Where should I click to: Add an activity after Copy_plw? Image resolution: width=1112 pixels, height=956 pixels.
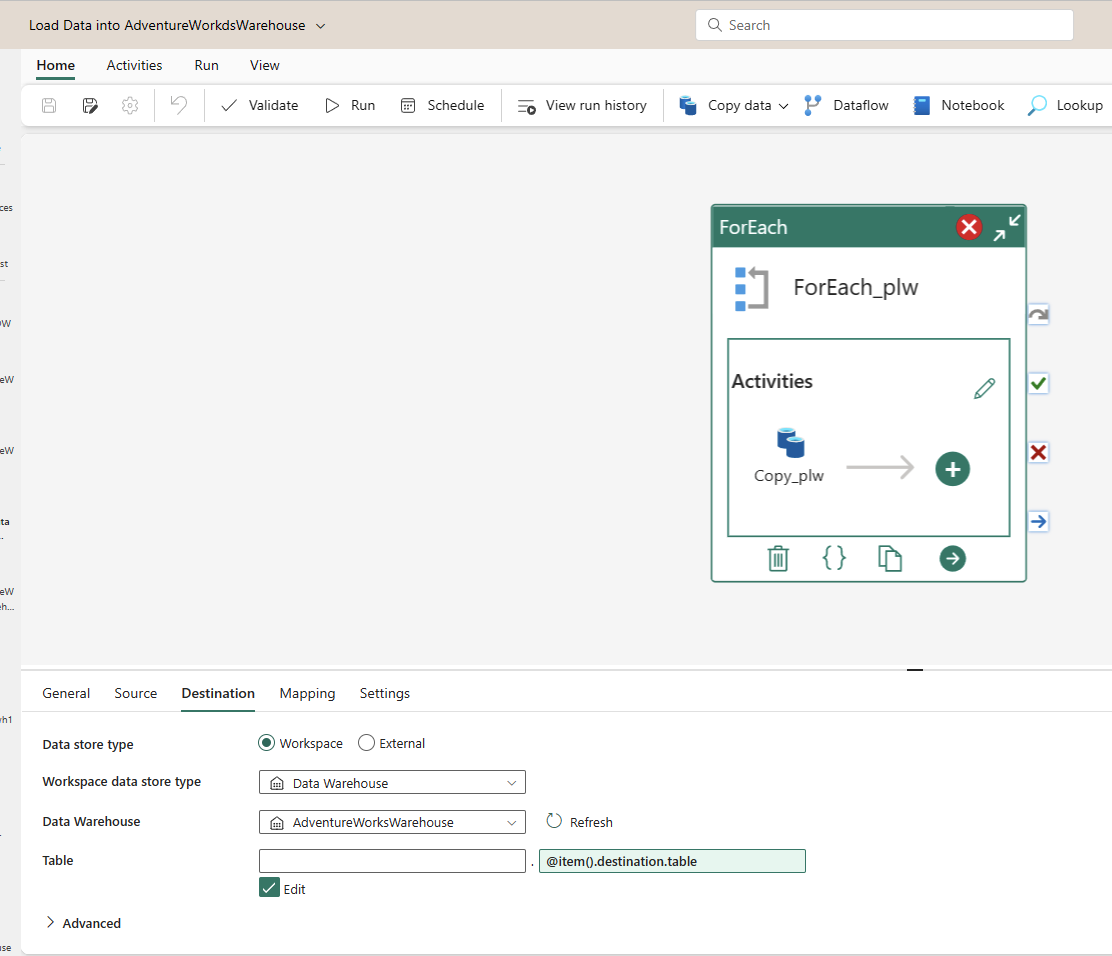pos(952,469)
